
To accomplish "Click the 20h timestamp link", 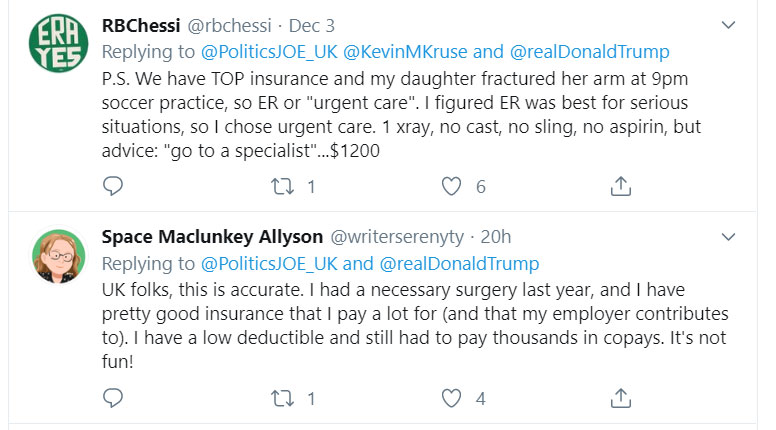I will [x=495, y=237].
